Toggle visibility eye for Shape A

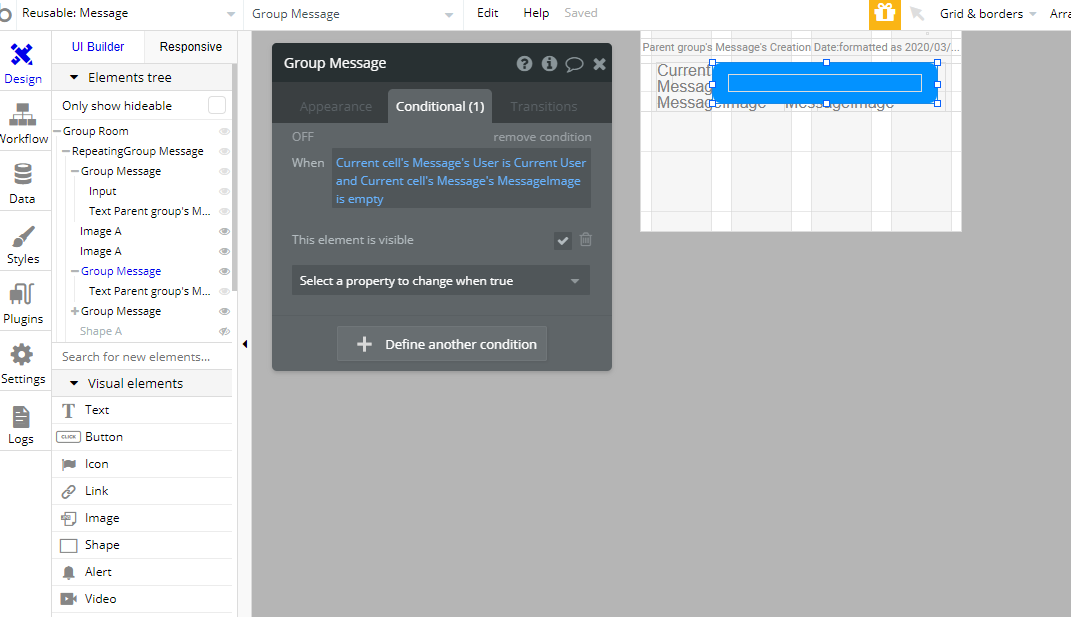(224, 331)
